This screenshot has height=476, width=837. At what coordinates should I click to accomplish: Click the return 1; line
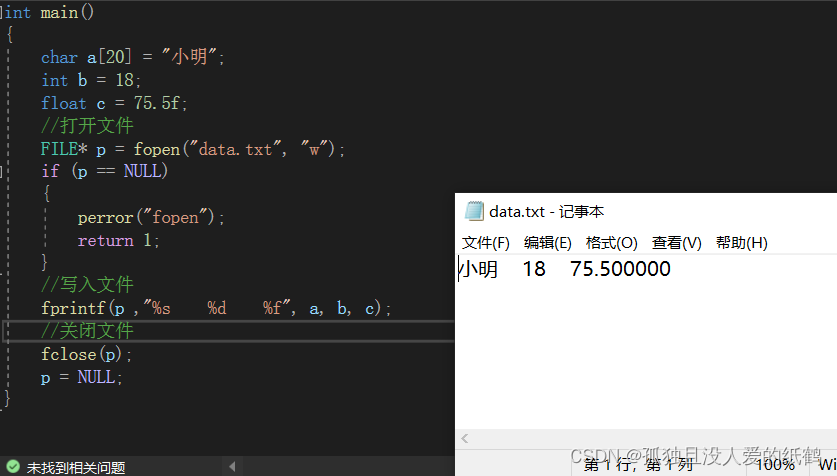click(x=119, y=241)
